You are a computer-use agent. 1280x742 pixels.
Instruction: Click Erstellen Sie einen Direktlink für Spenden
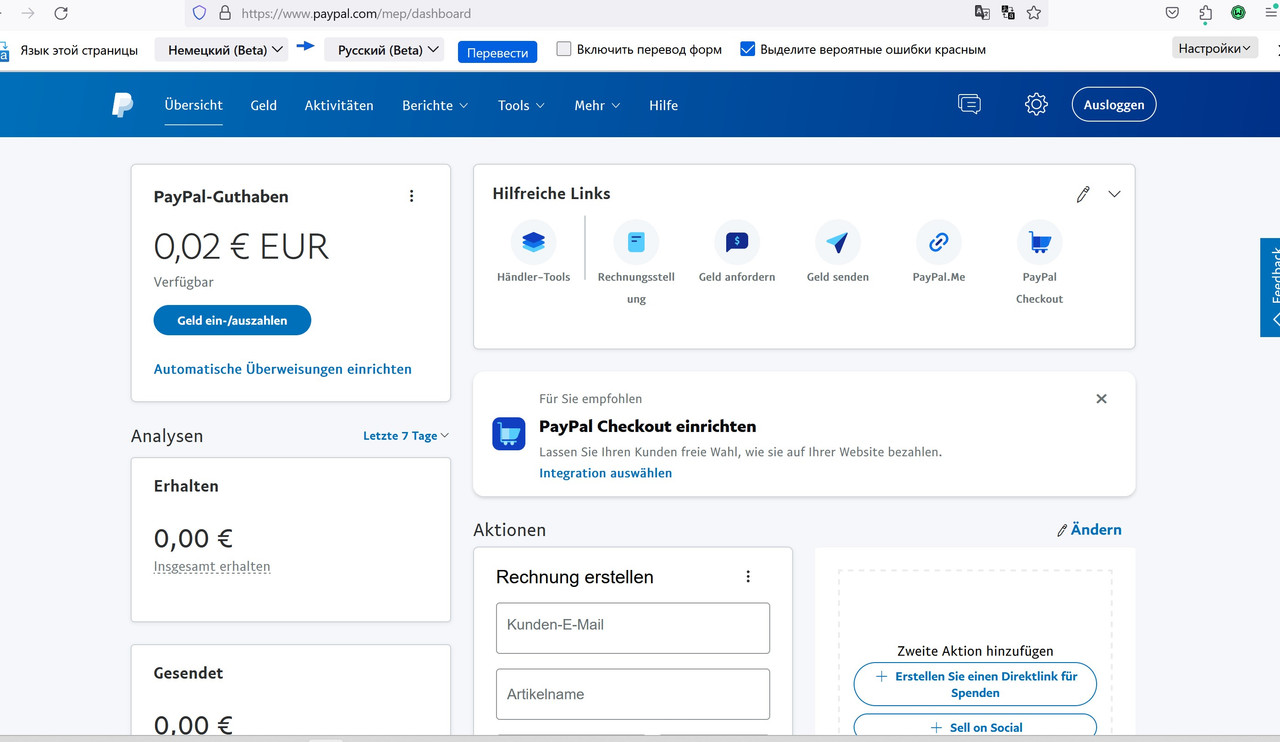pos(975,684)
